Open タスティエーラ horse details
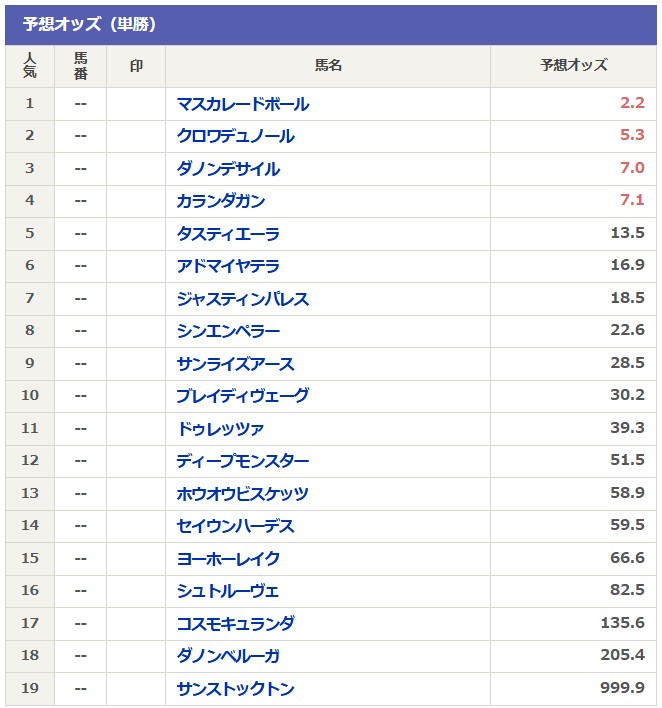The image size is (662, 708). [228, 234]
